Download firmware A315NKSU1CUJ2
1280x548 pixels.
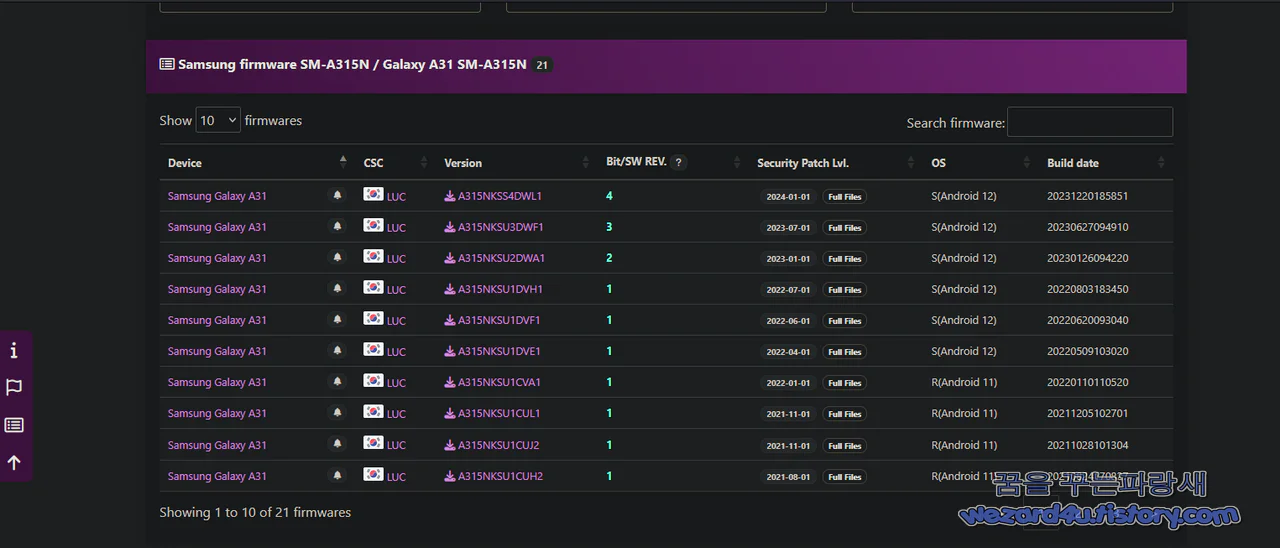492,445
